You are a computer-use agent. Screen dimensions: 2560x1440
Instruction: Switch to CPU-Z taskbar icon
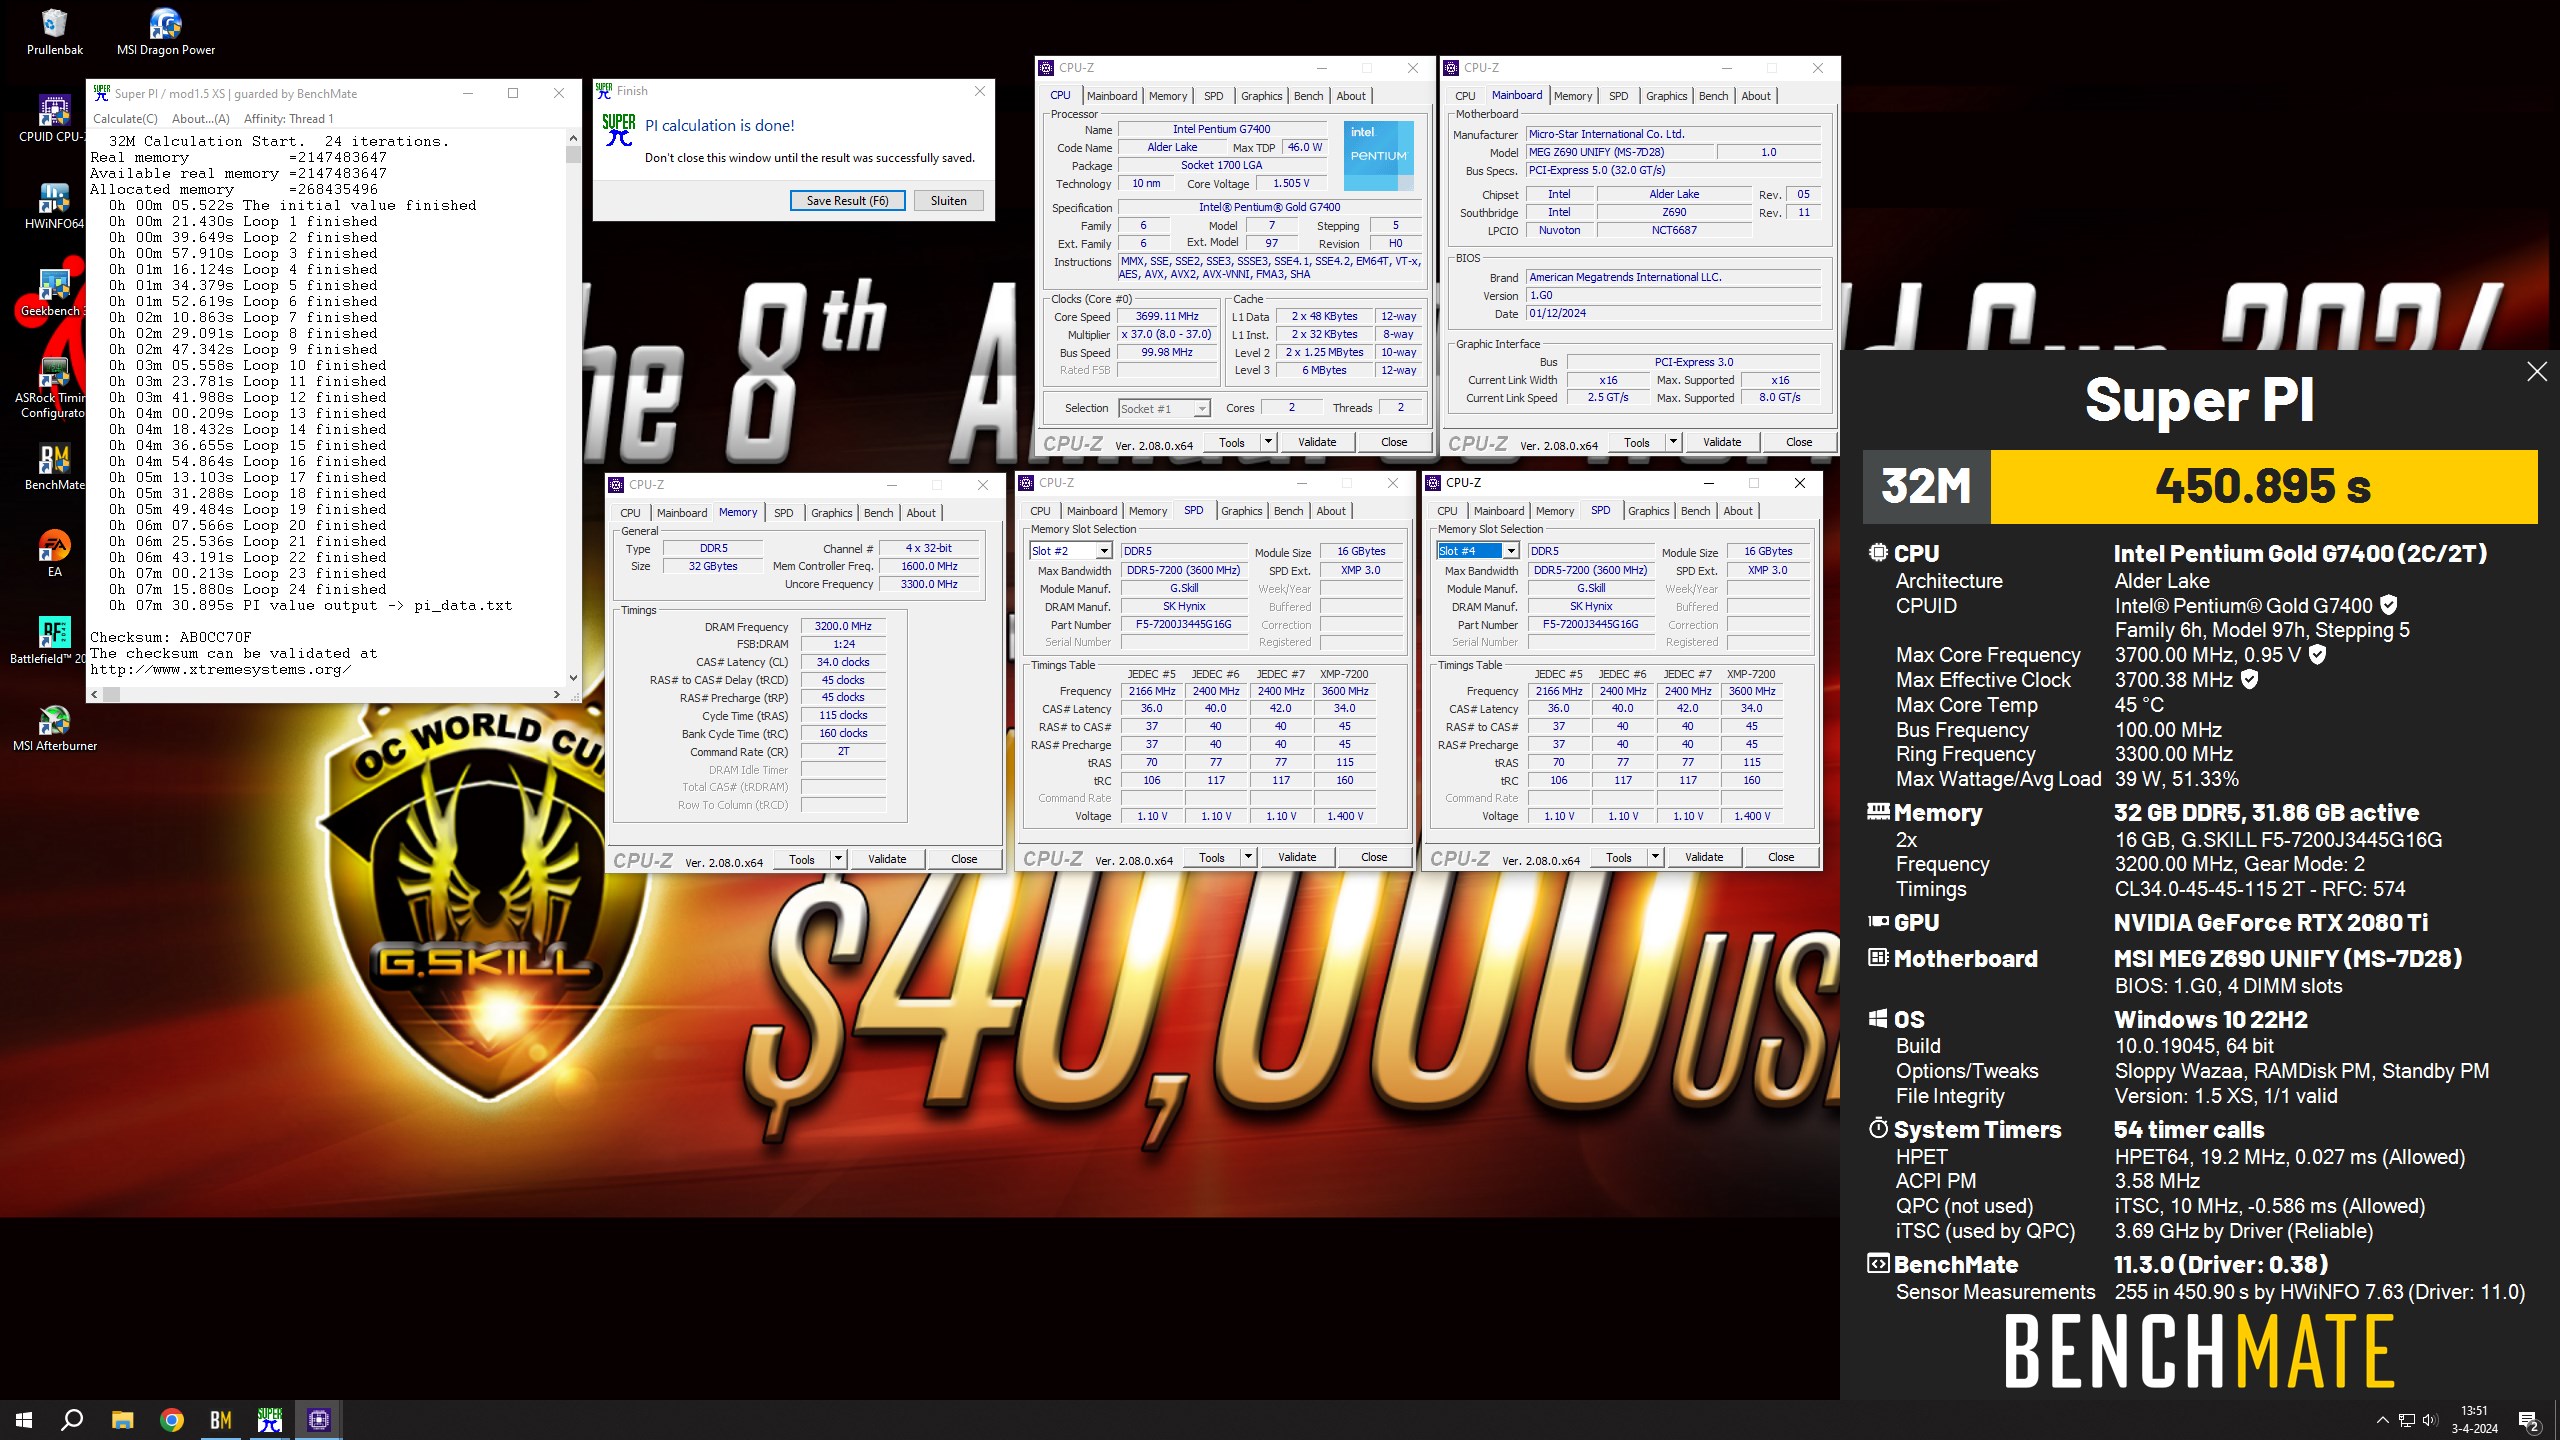click(x=319, y=1420)
